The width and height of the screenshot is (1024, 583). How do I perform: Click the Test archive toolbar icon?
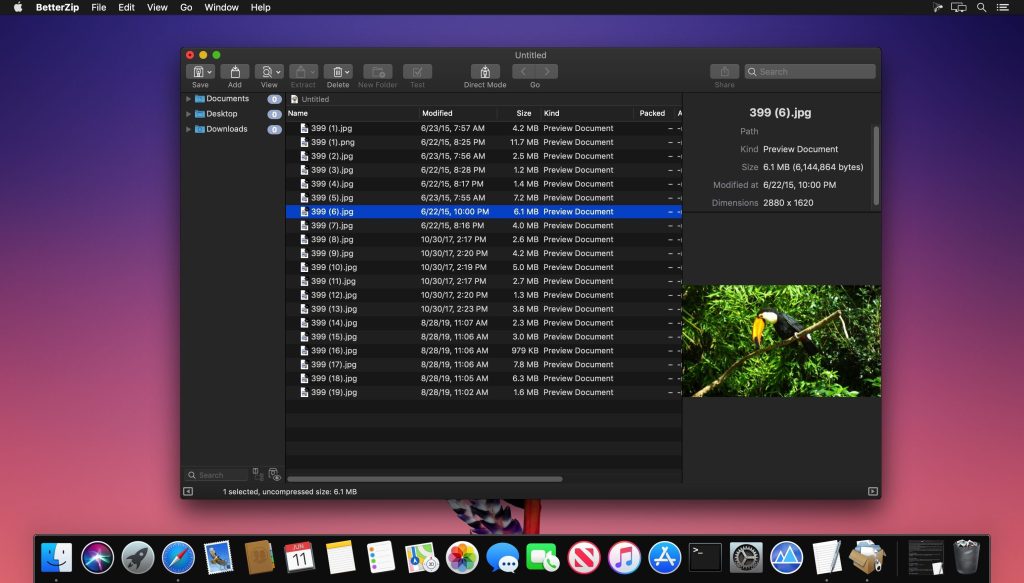tap(417, 71)
